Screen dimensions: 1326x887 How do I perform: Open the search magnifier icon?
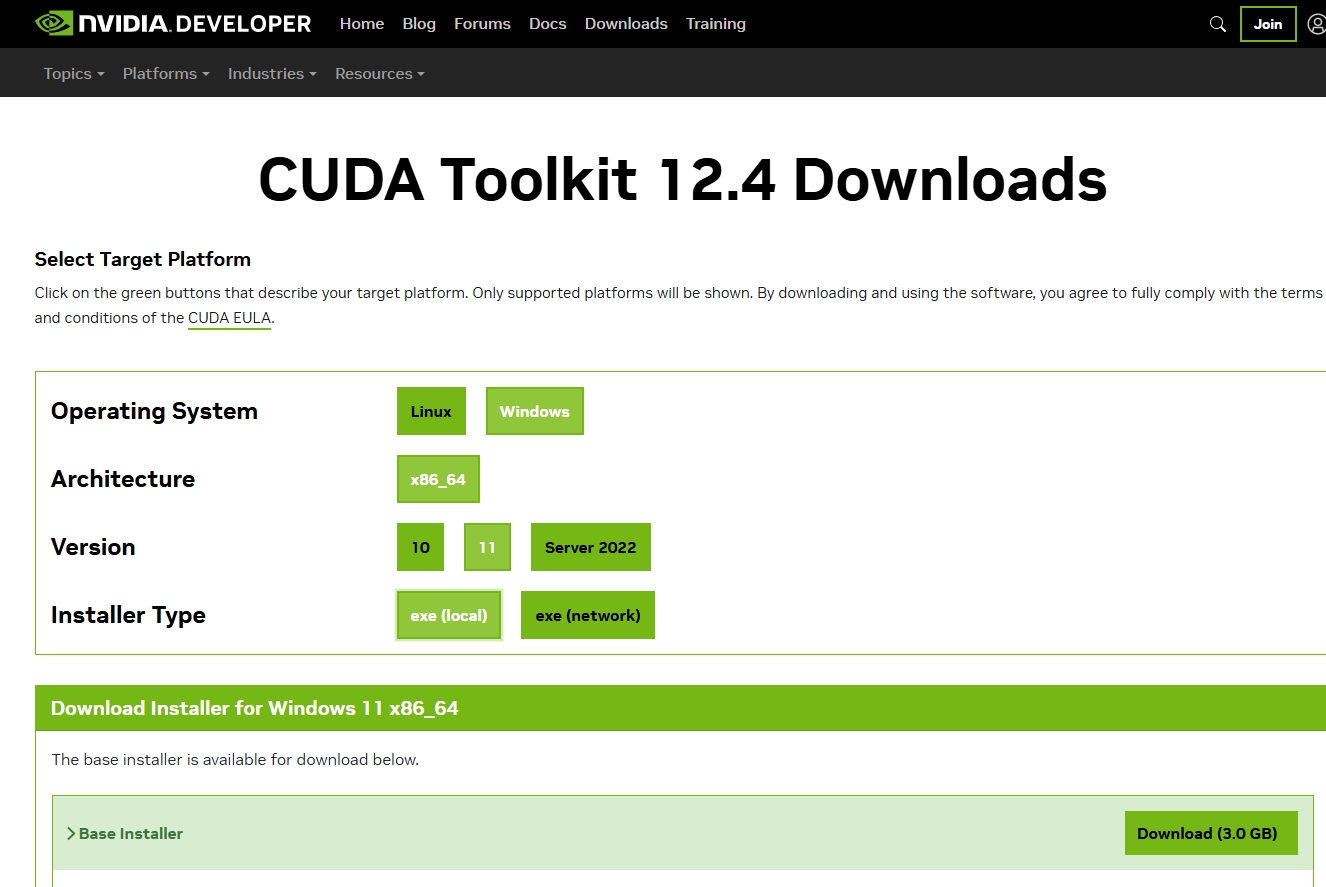[1217, 24]
